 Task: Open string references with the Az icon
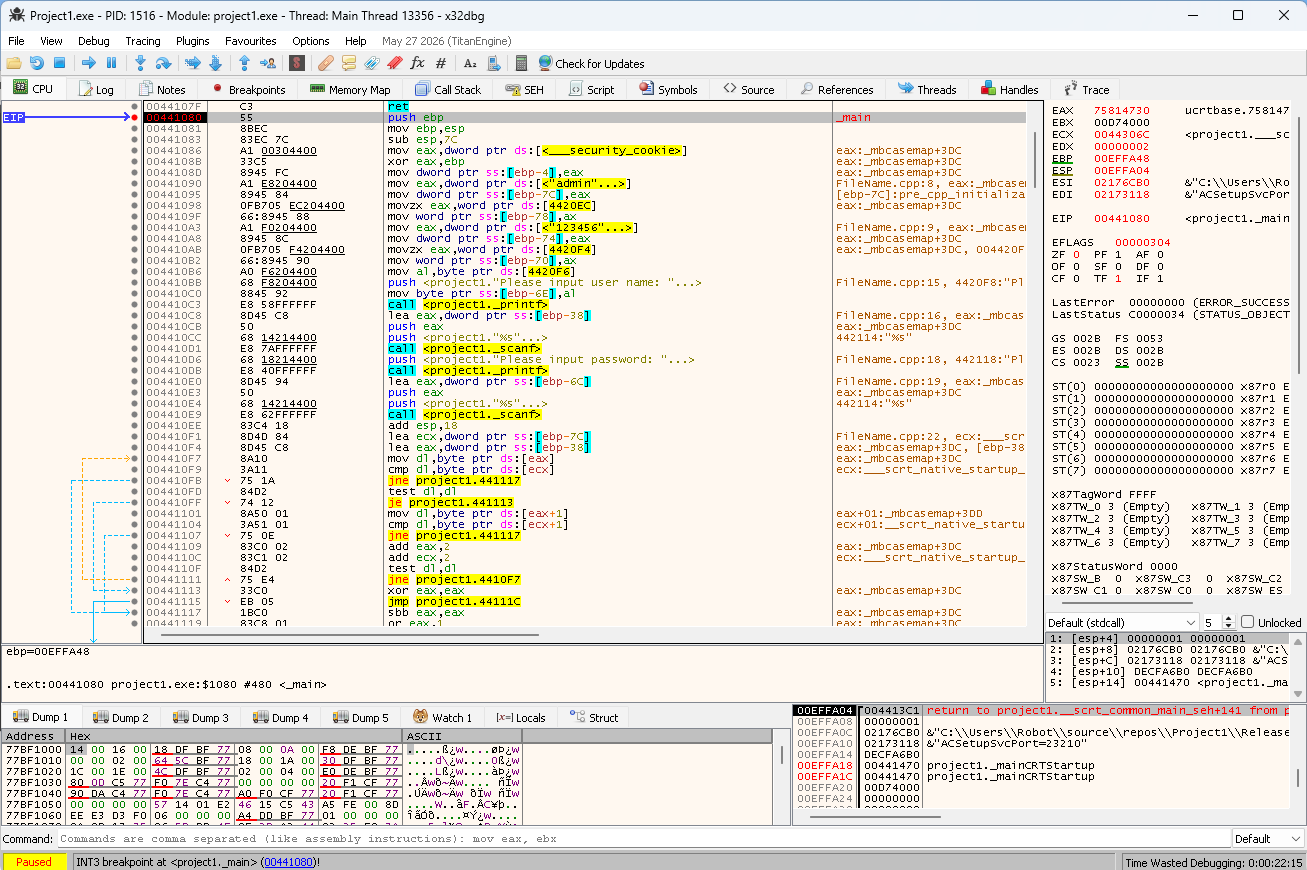[x=470, y=63]
